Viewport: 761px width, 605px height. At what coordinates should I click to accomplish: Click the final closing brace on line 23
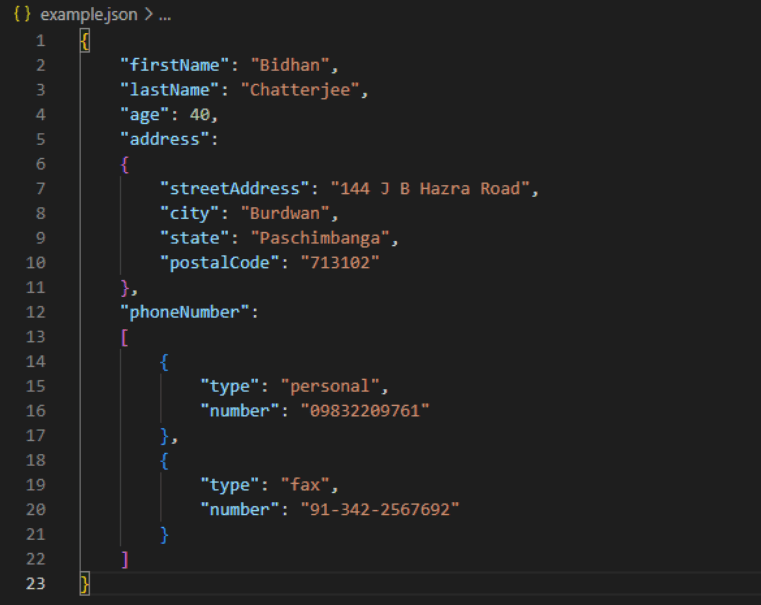85,584
